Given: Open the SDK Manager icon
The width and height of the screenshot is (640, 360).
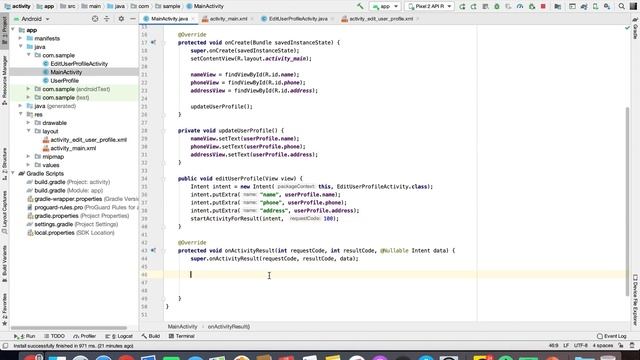Looking at the screenshot, I should tap(607, 7).
